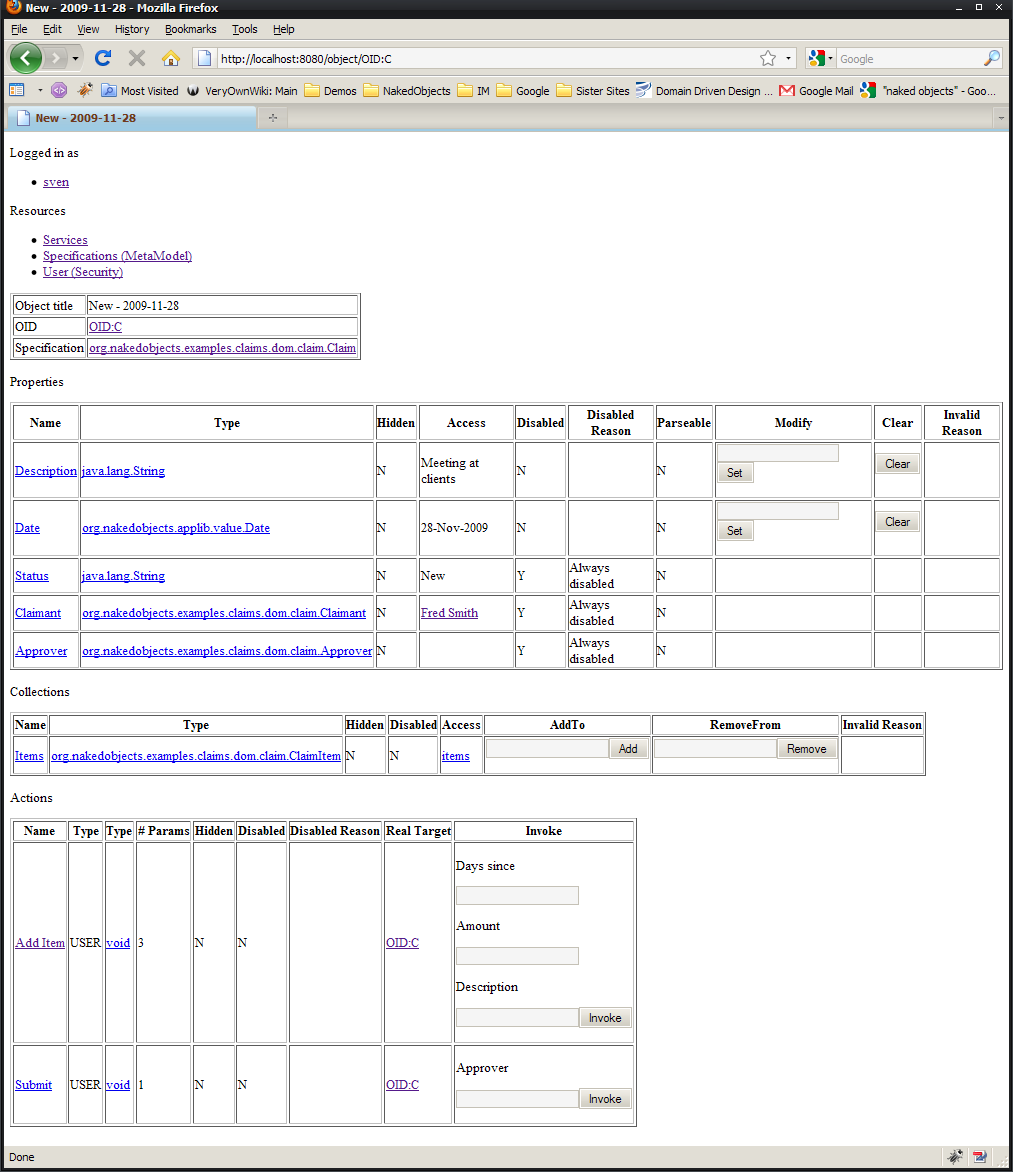Image resolution: width=1013 pixels, height=1172 pixels.
Task: Open the Google Mail bookmark
Action: click(816, 91)
